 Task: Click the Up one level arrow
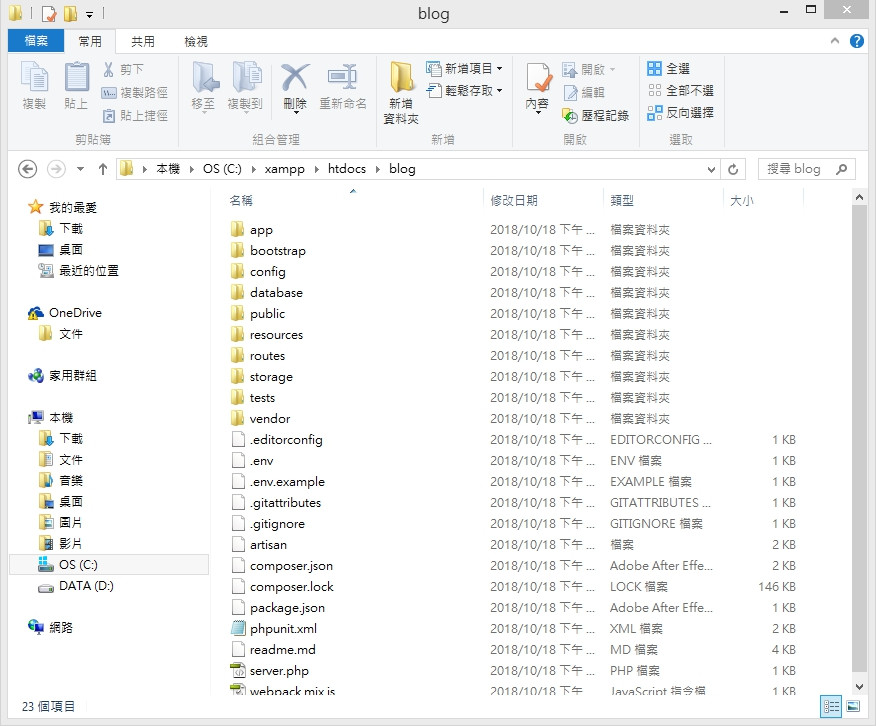103,169
